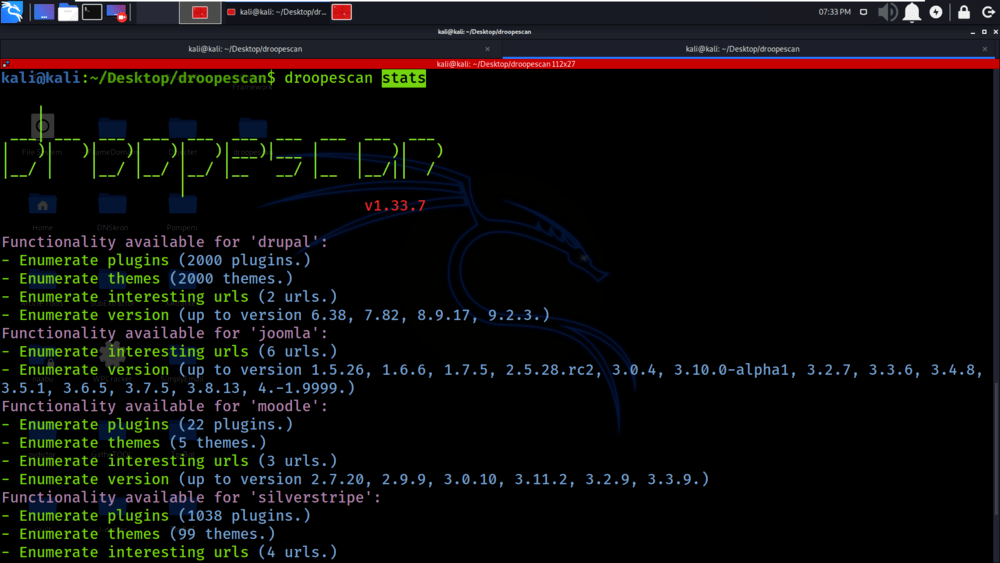This screenshot has width=1000, height=563.
Task: Open the 07:33 PM clock
Action: pyautogui.click(x=834, y=12)
